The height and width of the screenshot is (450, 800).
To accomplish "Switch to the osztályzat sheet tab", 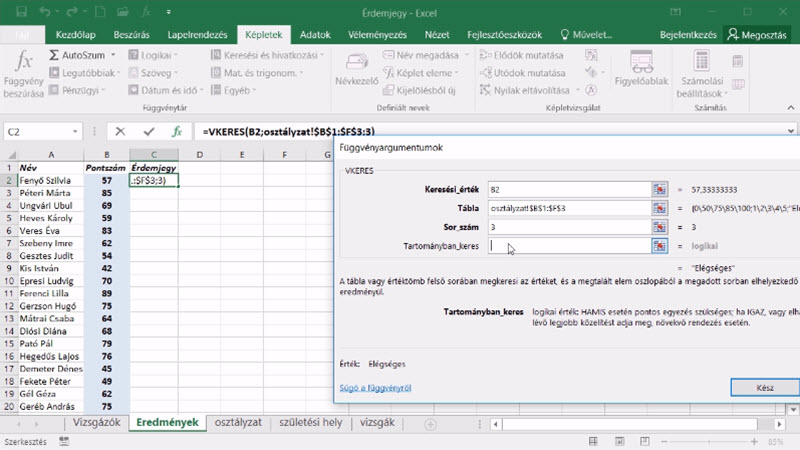I will tap(238, 422).
